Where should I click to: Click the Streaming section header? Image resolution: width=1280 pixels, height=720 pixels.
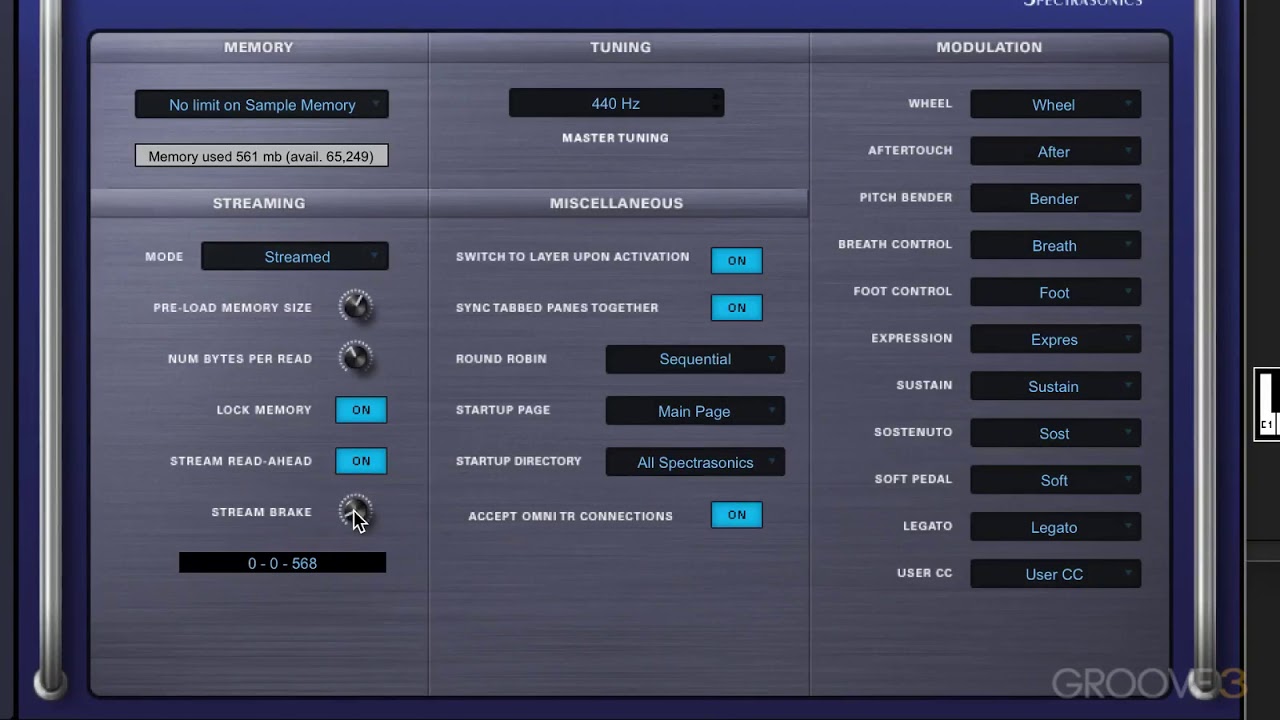click(259, 203)
